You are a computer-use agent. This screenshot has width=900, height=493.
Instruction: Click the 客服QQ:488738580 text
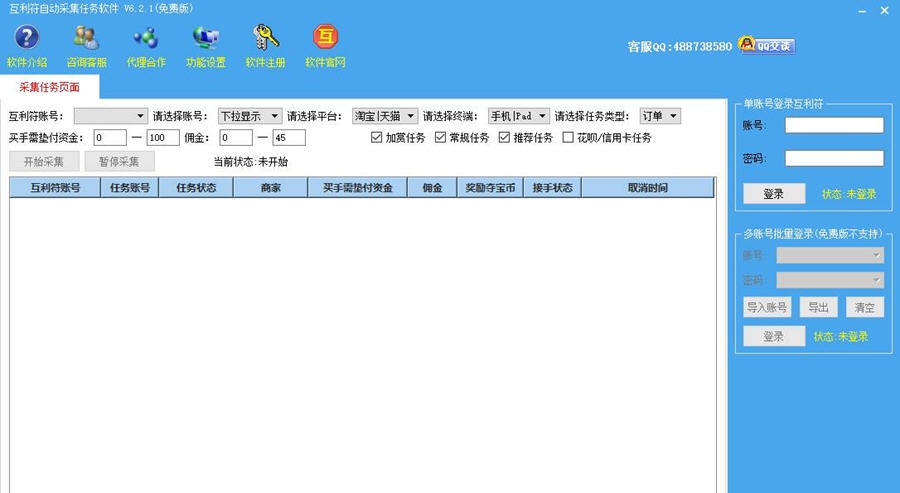click(680, 46)
